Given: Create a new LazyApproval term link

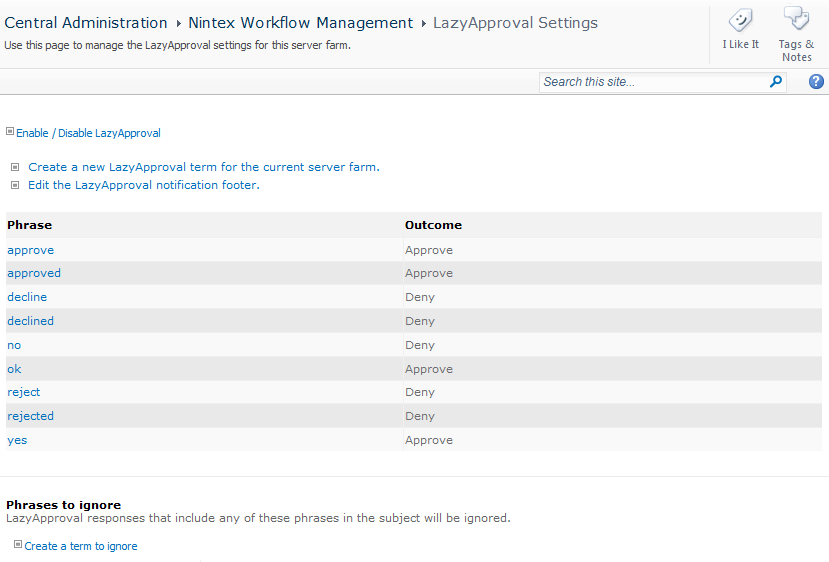Looking at the screenshot, I should coord(204,167).
